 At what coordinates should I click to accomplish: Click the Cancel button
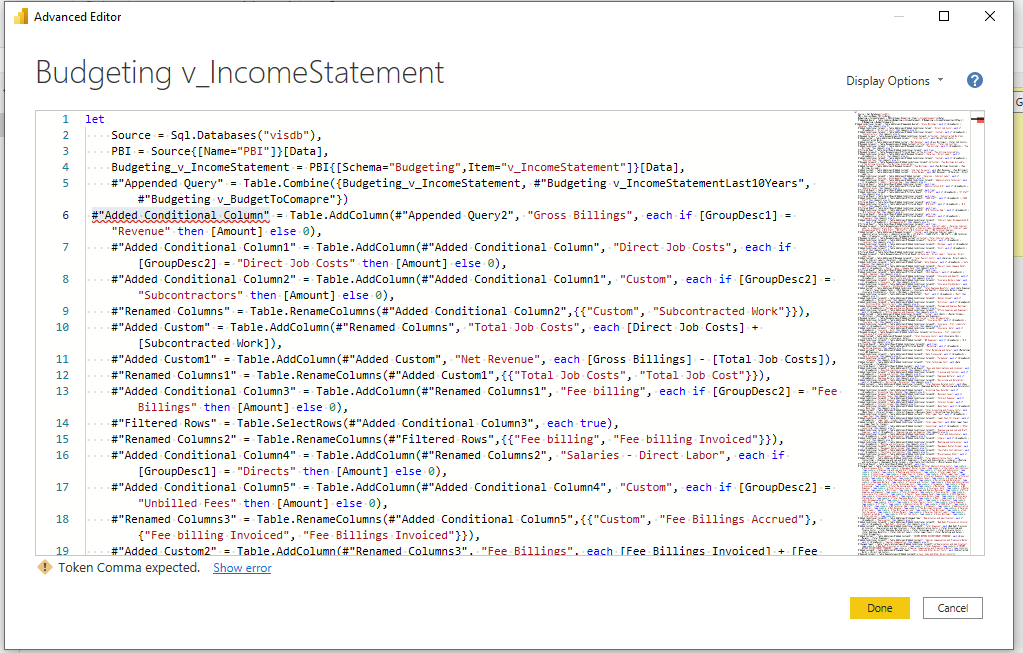click(x=953, y=608)
